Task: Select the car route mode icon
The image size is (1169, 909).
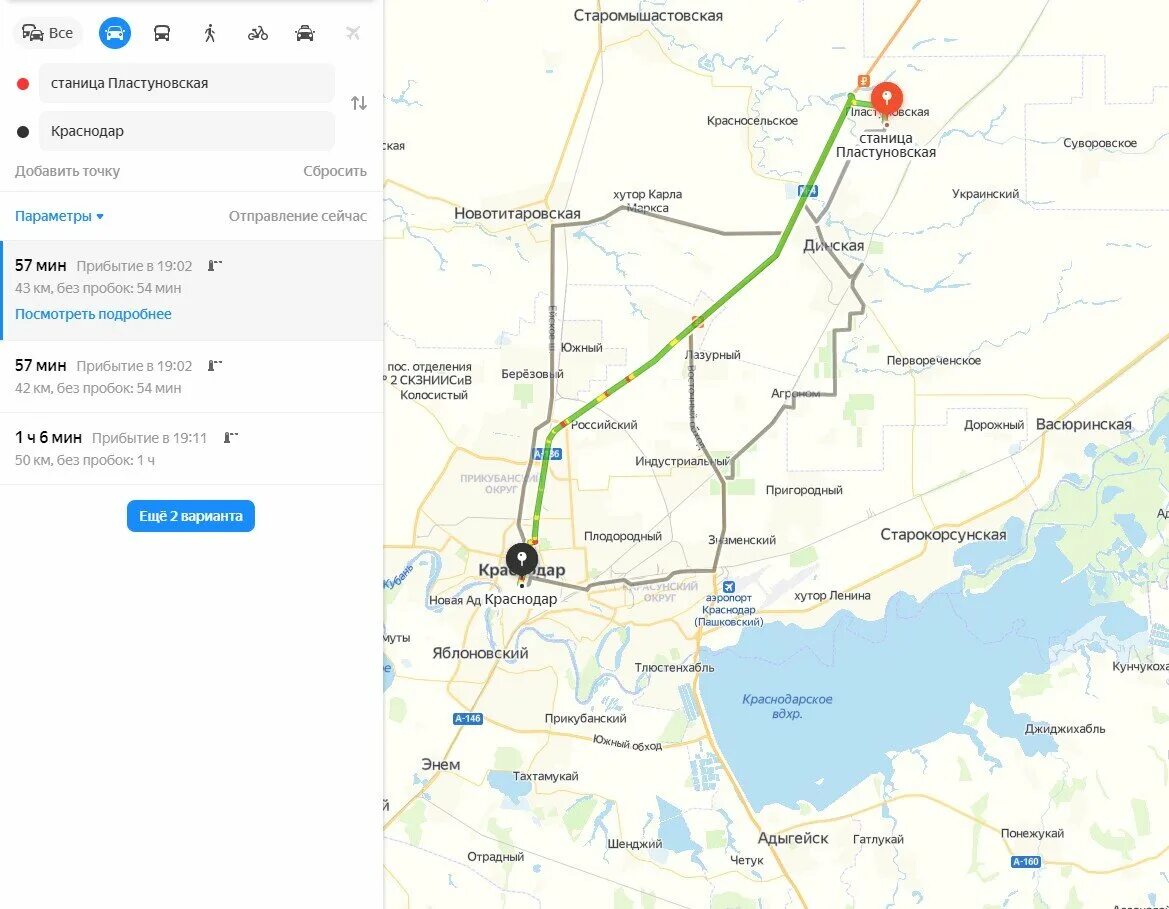Action: click(115, 33)
